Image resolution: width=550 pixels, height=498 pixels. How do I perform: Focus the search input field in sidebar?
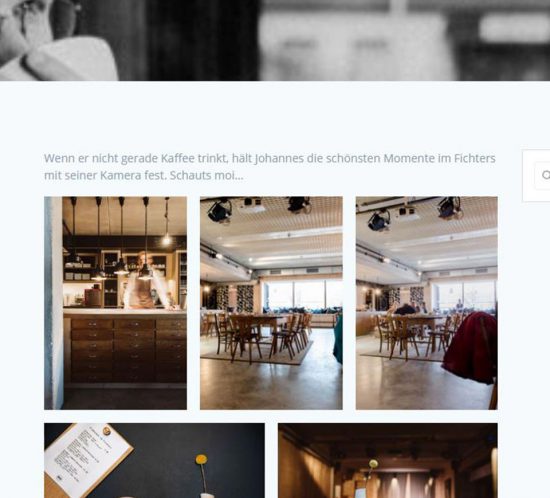click(x=542, y=175)
